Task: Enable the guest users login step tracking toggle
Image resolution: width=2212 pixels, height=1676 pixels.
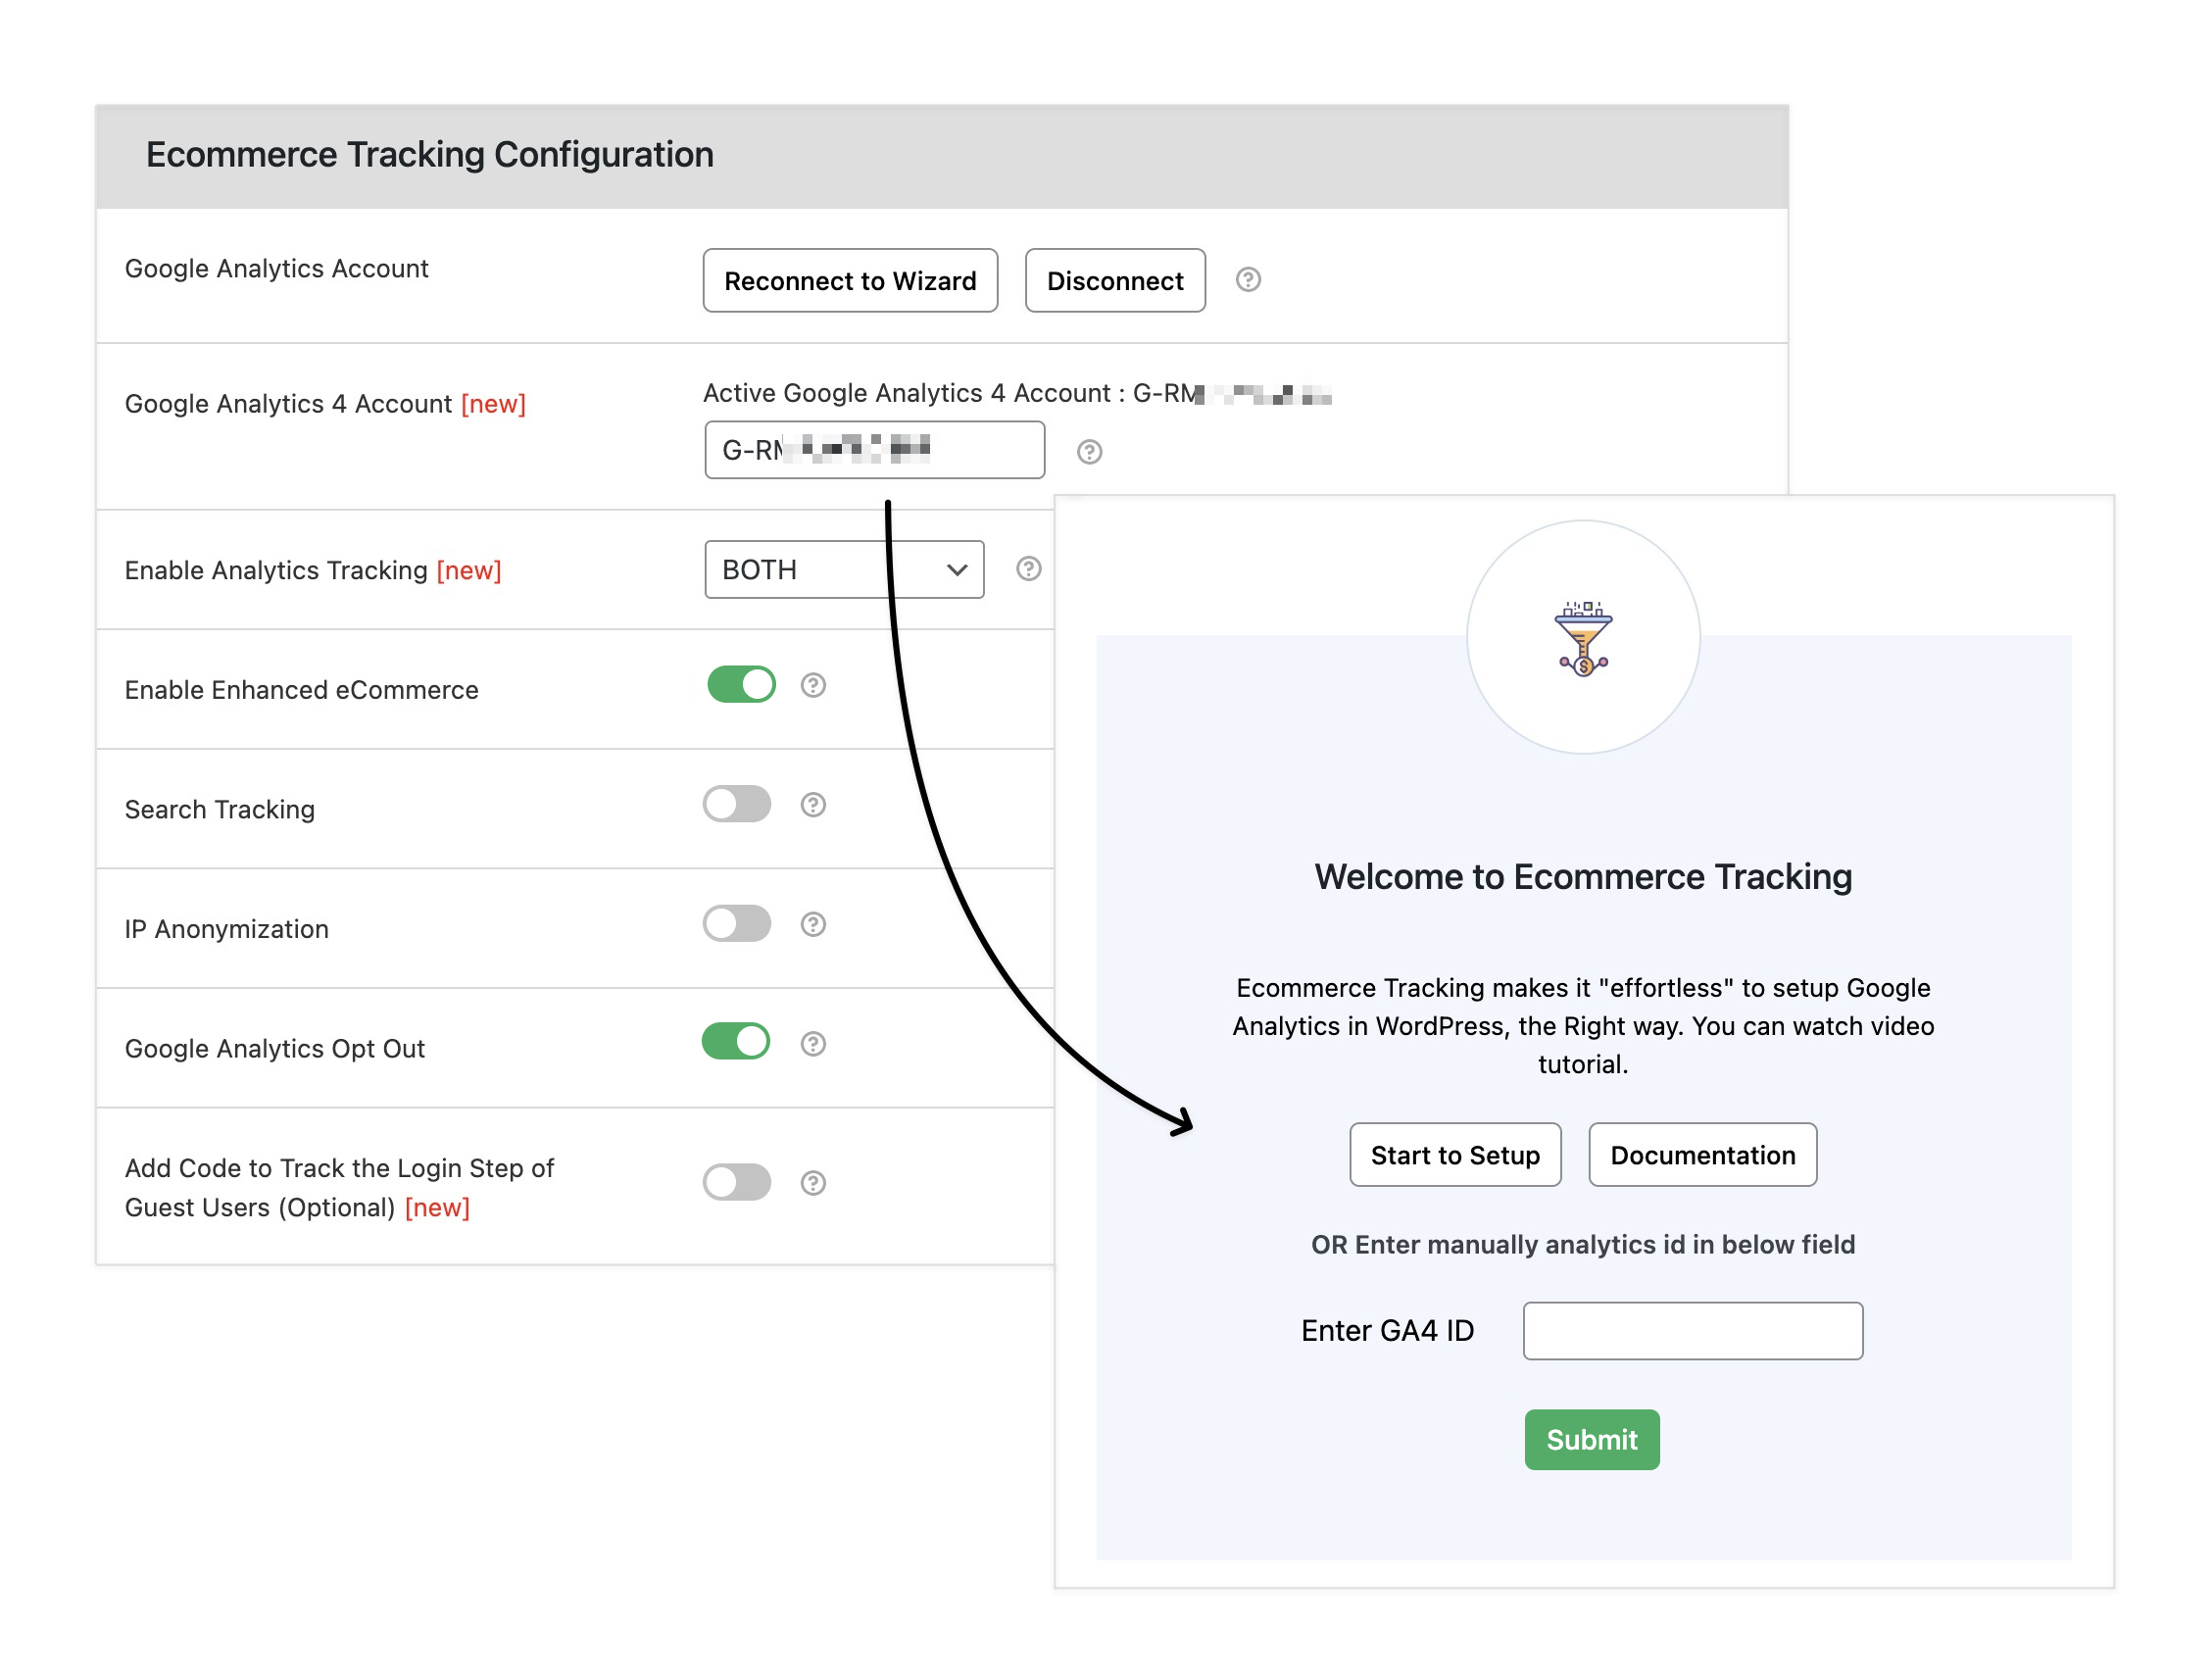Action: tap(737, 1182)
